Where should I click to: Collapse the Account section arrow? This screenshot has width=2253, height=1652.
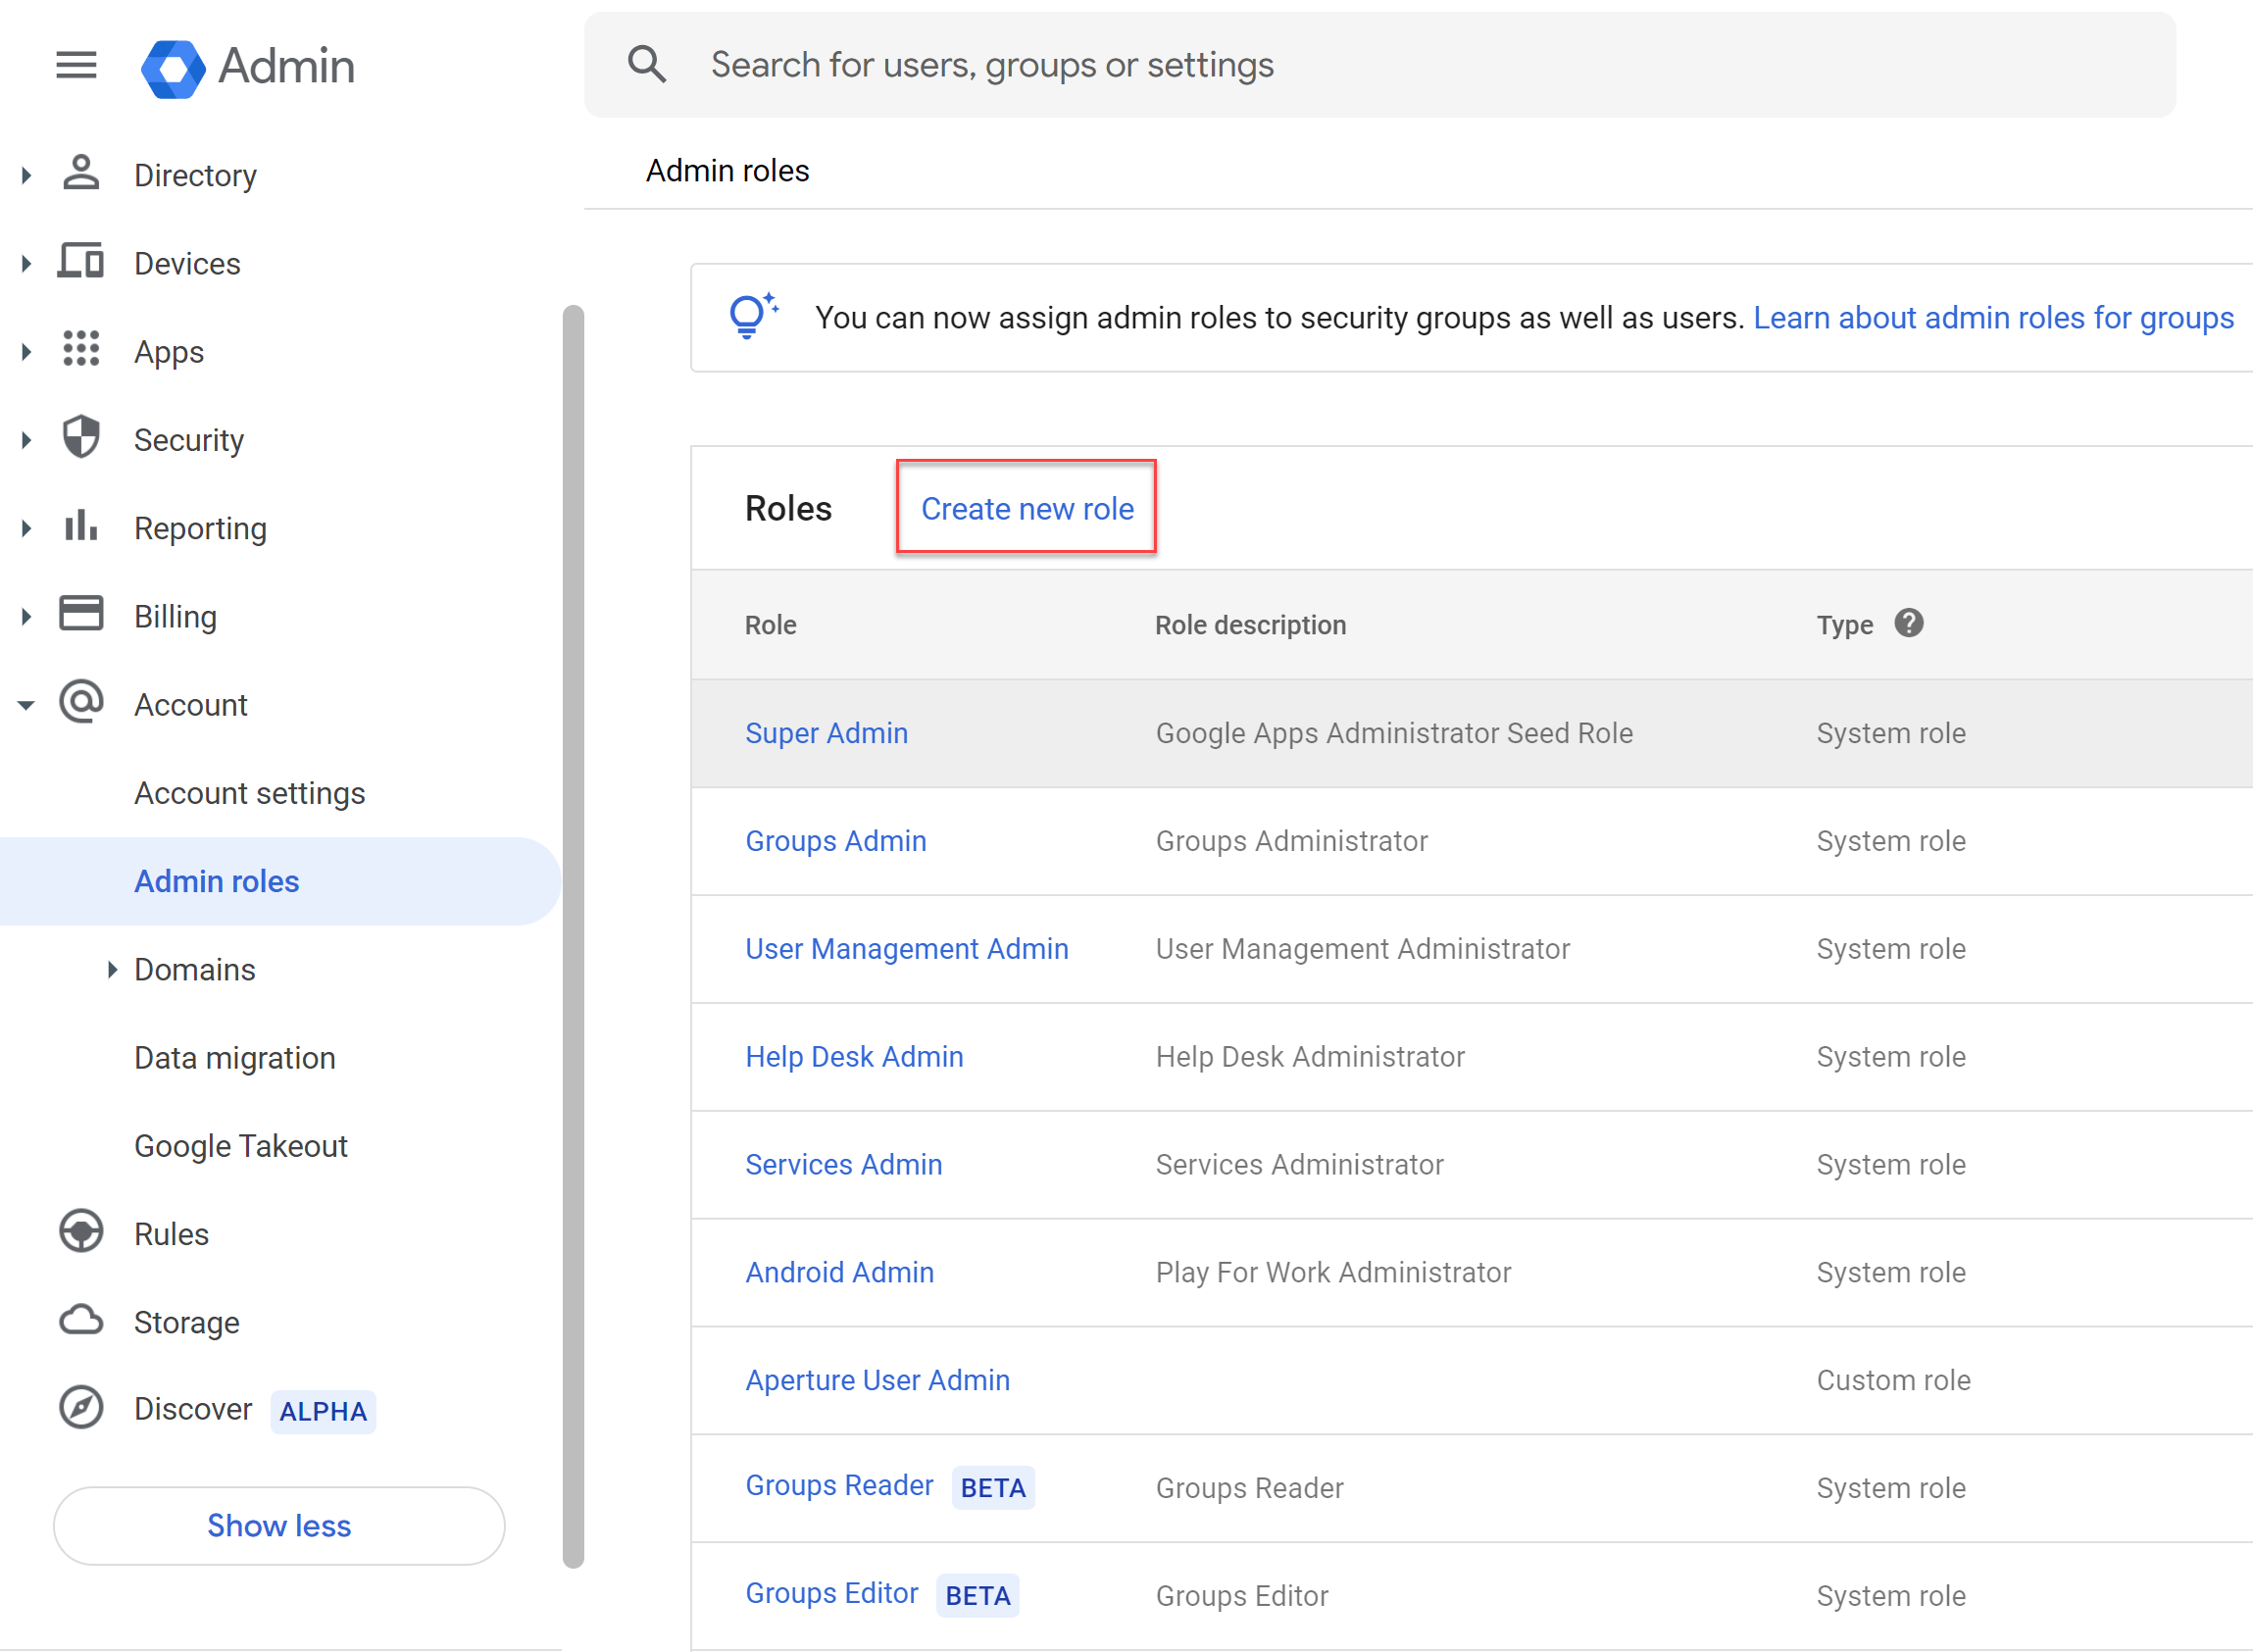click(26, 705)
